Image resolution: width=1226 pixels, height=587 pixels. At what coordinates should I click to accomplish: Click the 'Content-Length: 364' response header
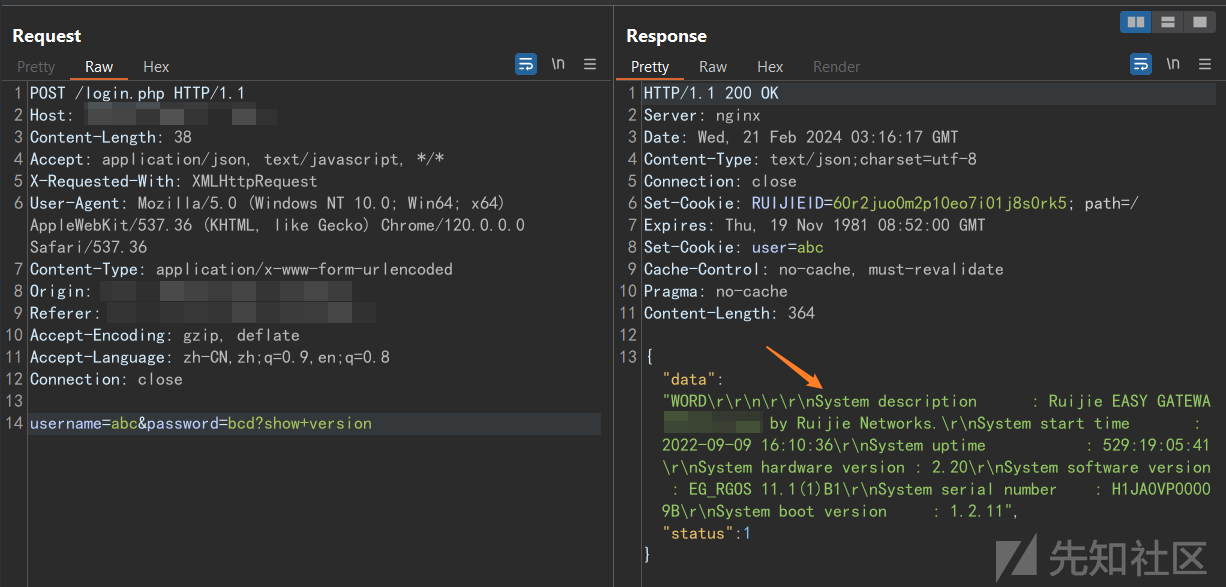click(729, 313)
